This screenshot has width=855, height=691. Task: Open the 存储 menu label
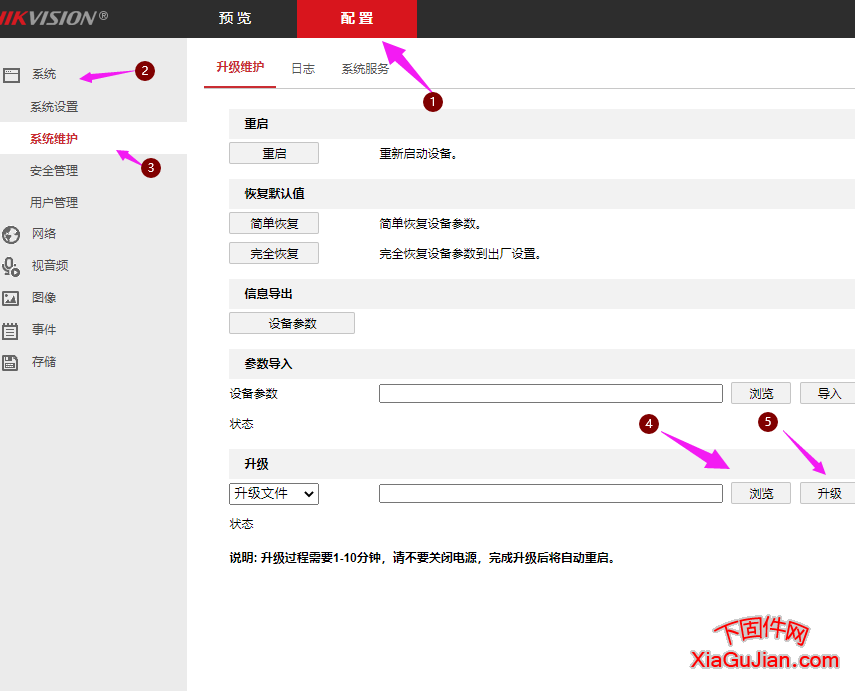point(44,362)
